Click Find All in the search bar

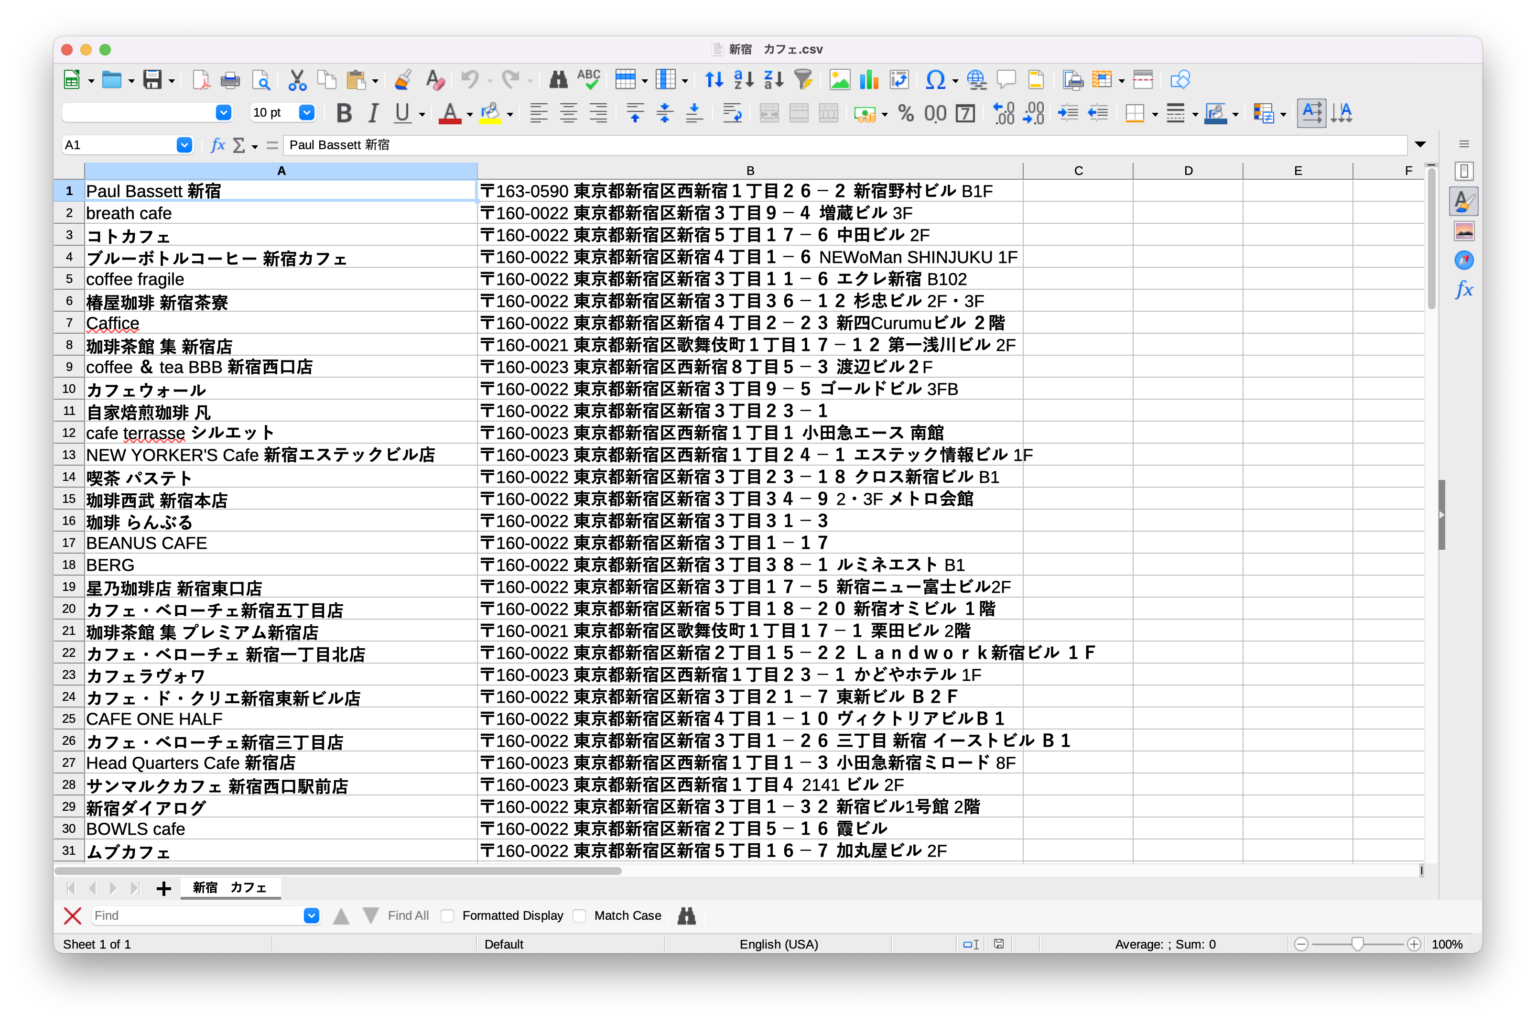408,915
